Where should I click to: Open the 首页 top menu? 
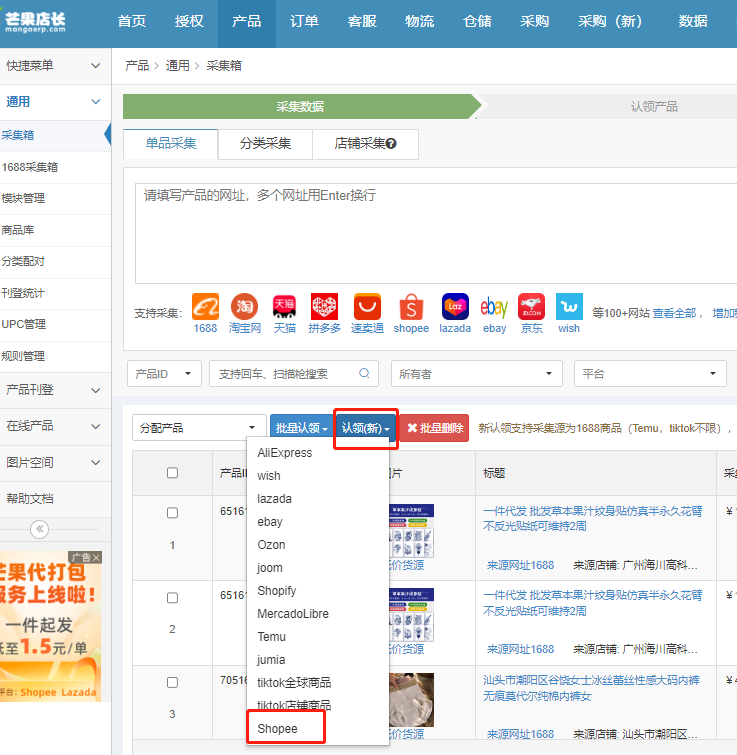click(x=131, y=22)
